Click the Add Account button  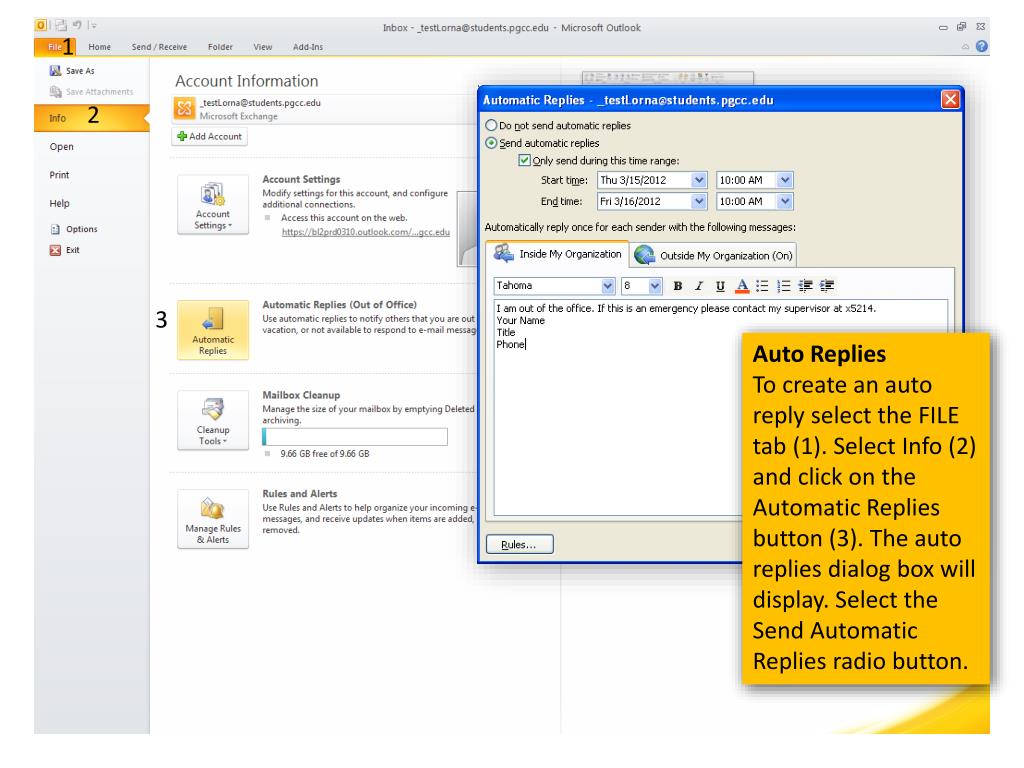click(x=210, y=136)
